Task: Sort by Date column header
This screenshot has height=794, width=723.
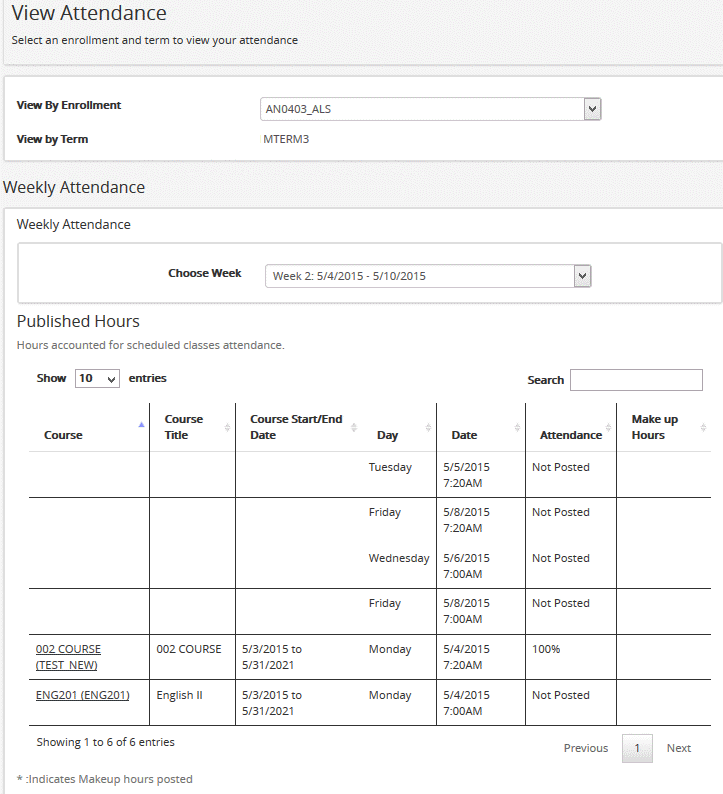Action: click(464, 435)
